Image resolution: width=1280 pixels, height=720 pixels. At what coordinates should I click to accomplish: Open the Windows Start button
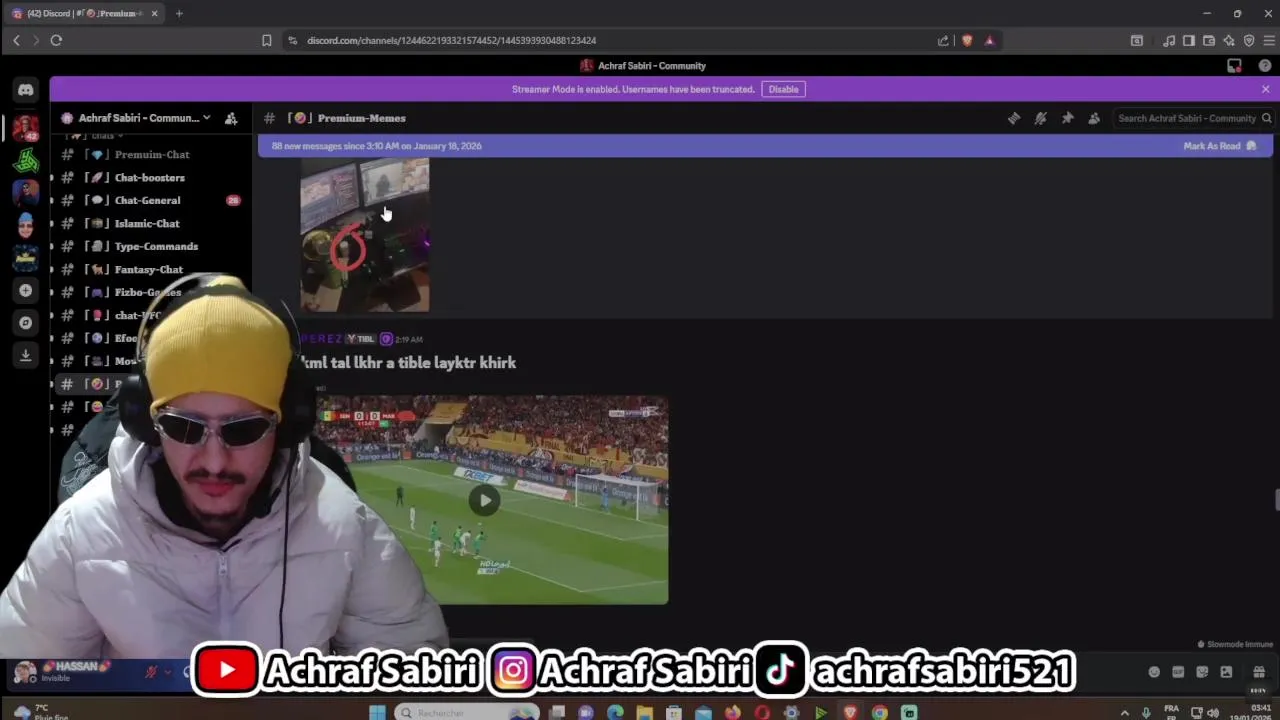[x=377, y=713]
